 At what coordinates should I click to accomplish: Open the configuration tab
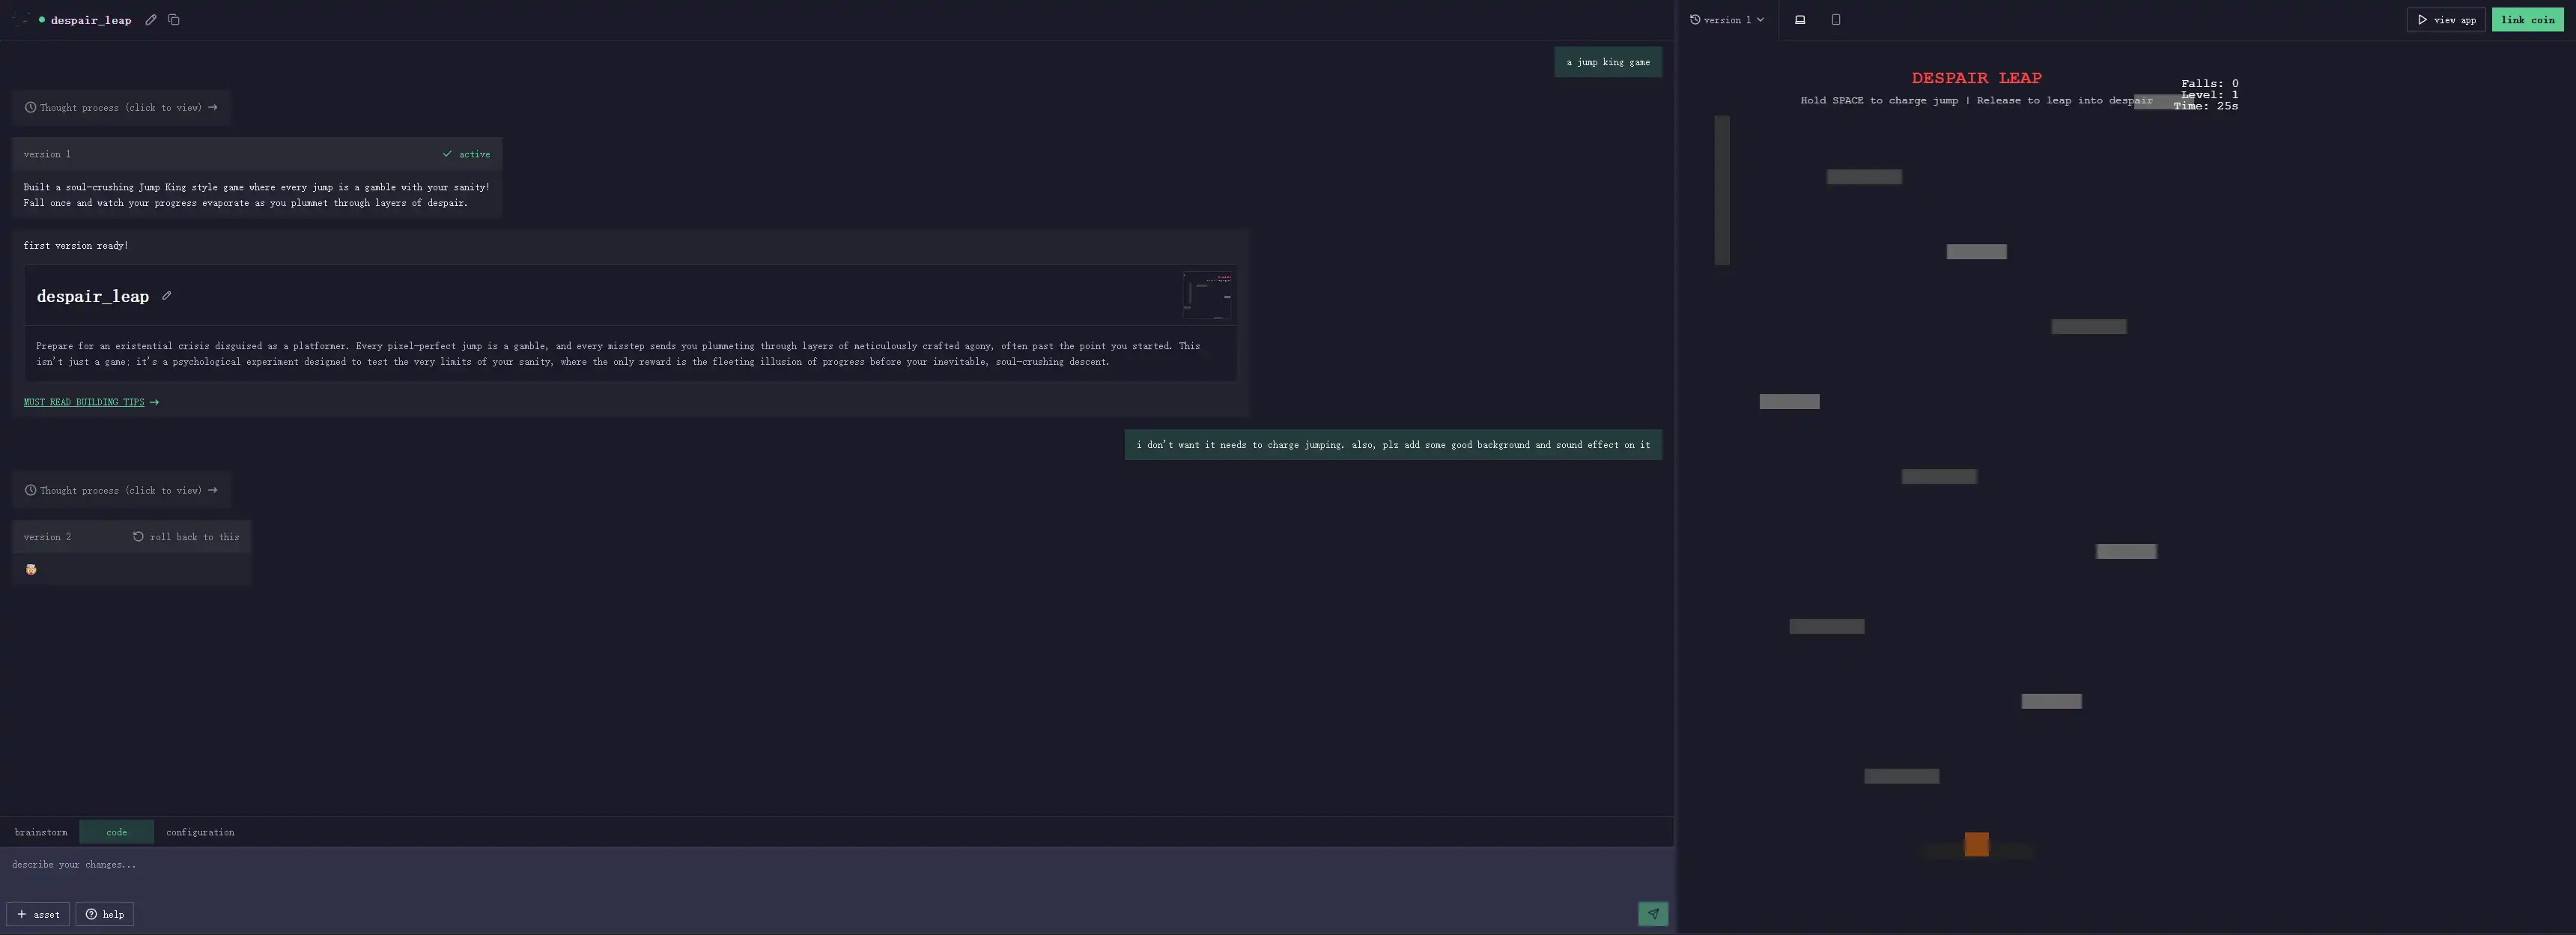(200, 832)
